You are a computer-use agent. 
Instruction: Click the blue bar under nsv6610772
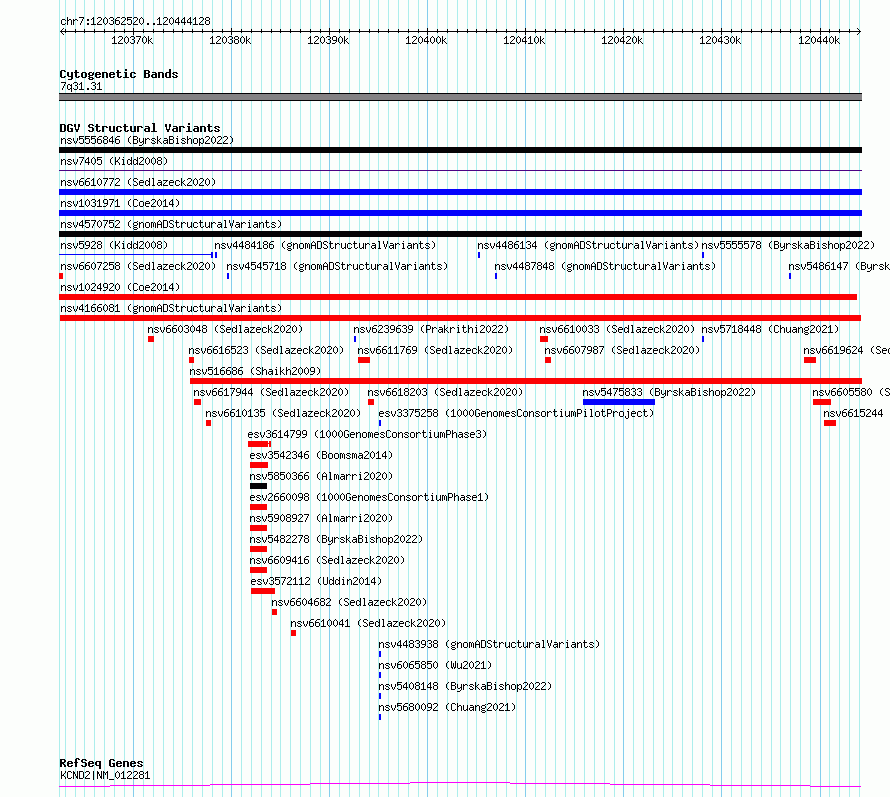click(460, 192)
